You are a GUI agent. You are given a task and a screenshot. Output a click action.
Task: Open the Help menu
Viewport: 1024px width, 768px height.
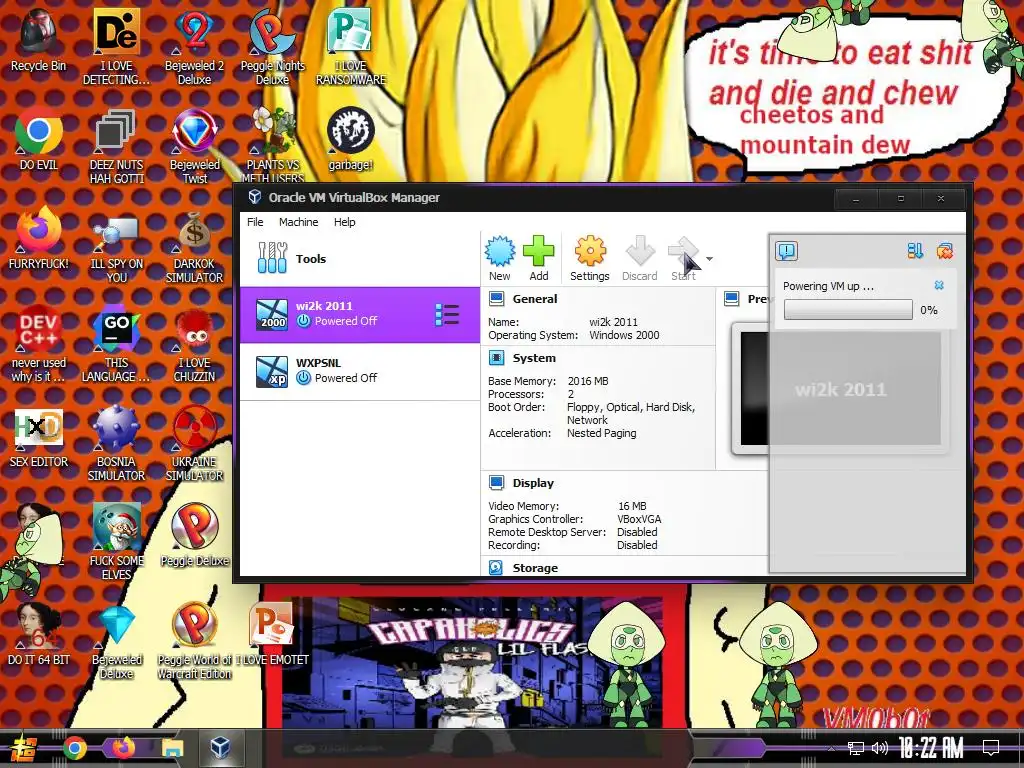[344, 222]
